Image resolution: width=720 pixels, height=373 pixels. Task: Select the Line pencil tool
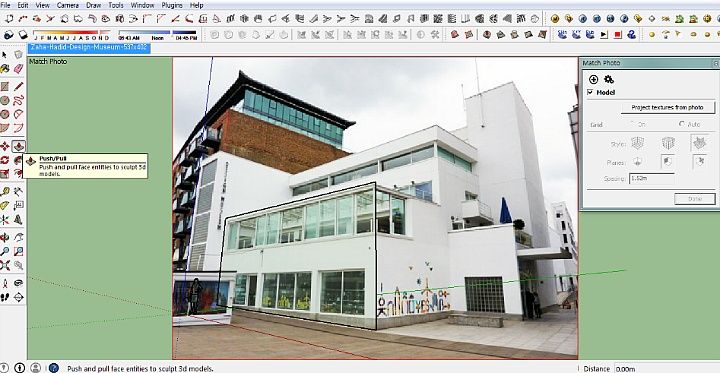point(18,86)
